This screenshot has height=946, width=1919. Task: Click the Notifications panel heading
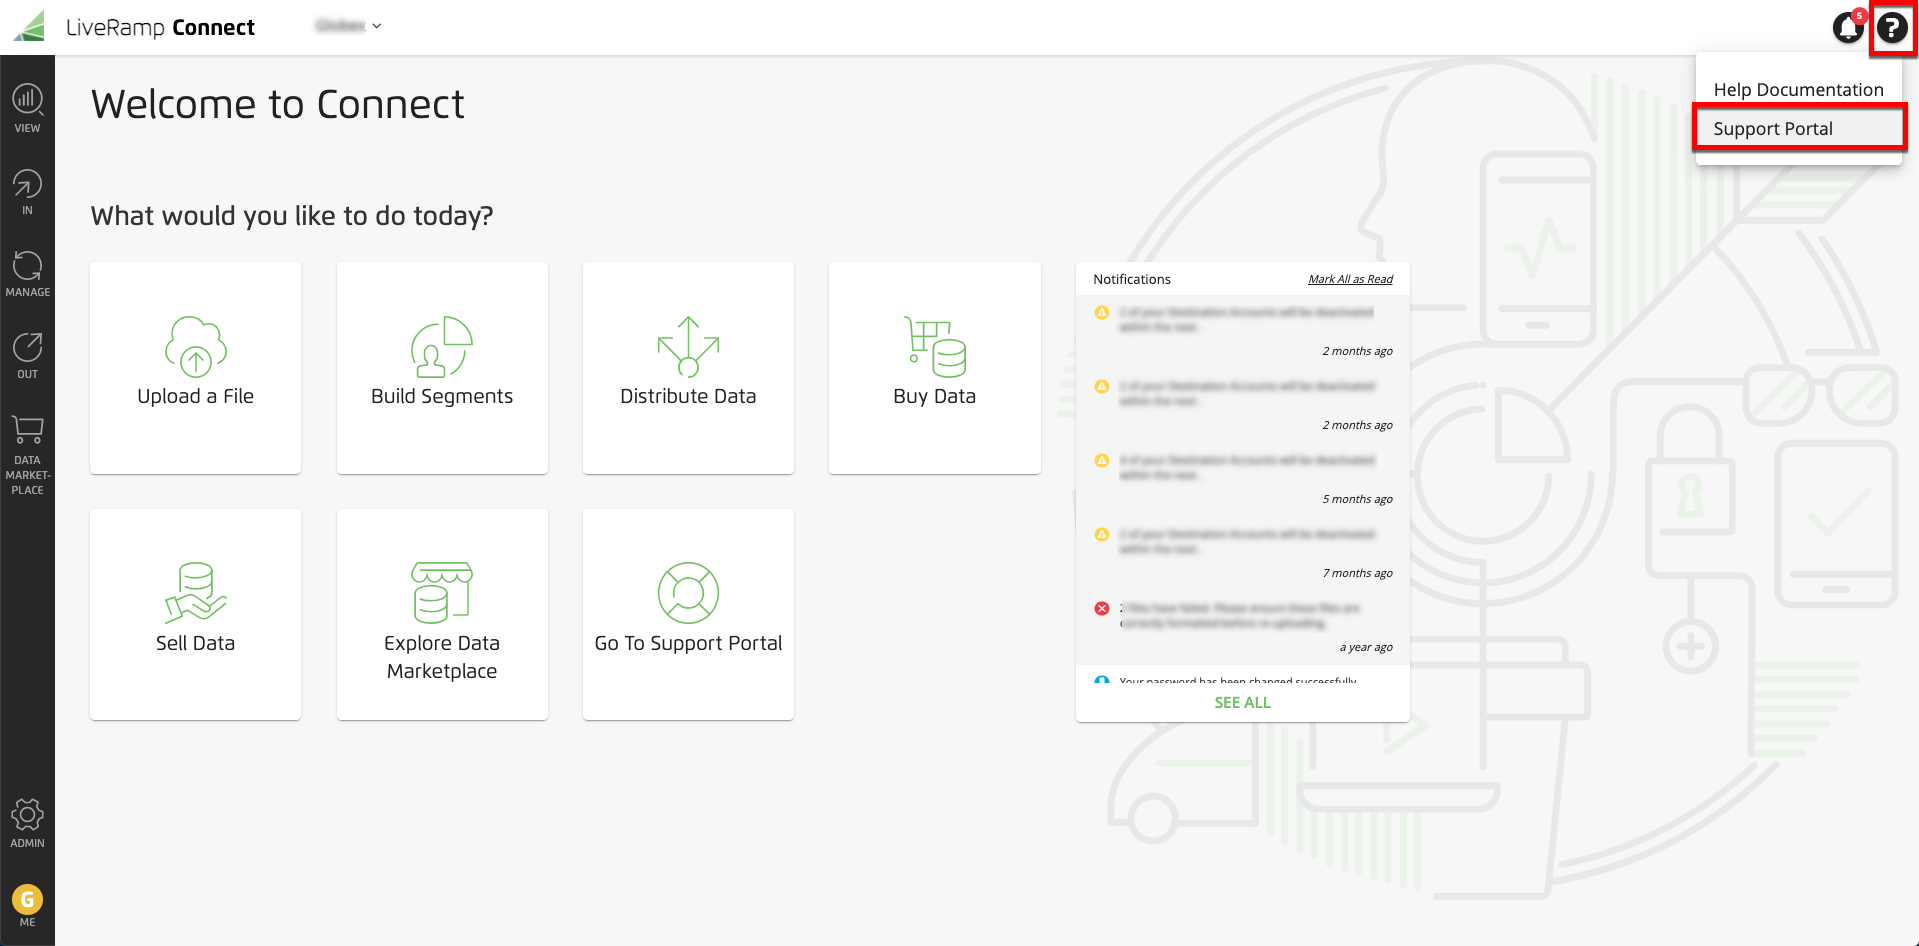1132,279
